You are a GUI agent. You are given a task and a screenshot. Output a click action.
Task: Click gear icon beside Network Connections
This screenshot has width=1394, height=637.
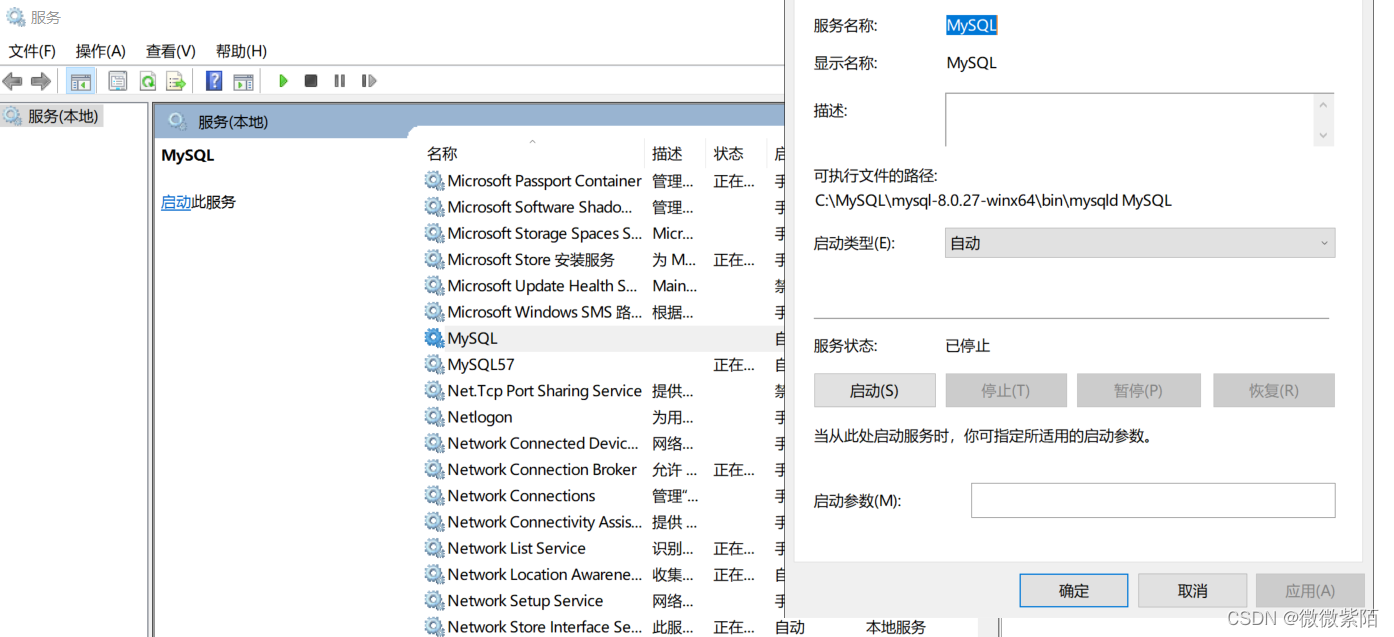[434, 496]
